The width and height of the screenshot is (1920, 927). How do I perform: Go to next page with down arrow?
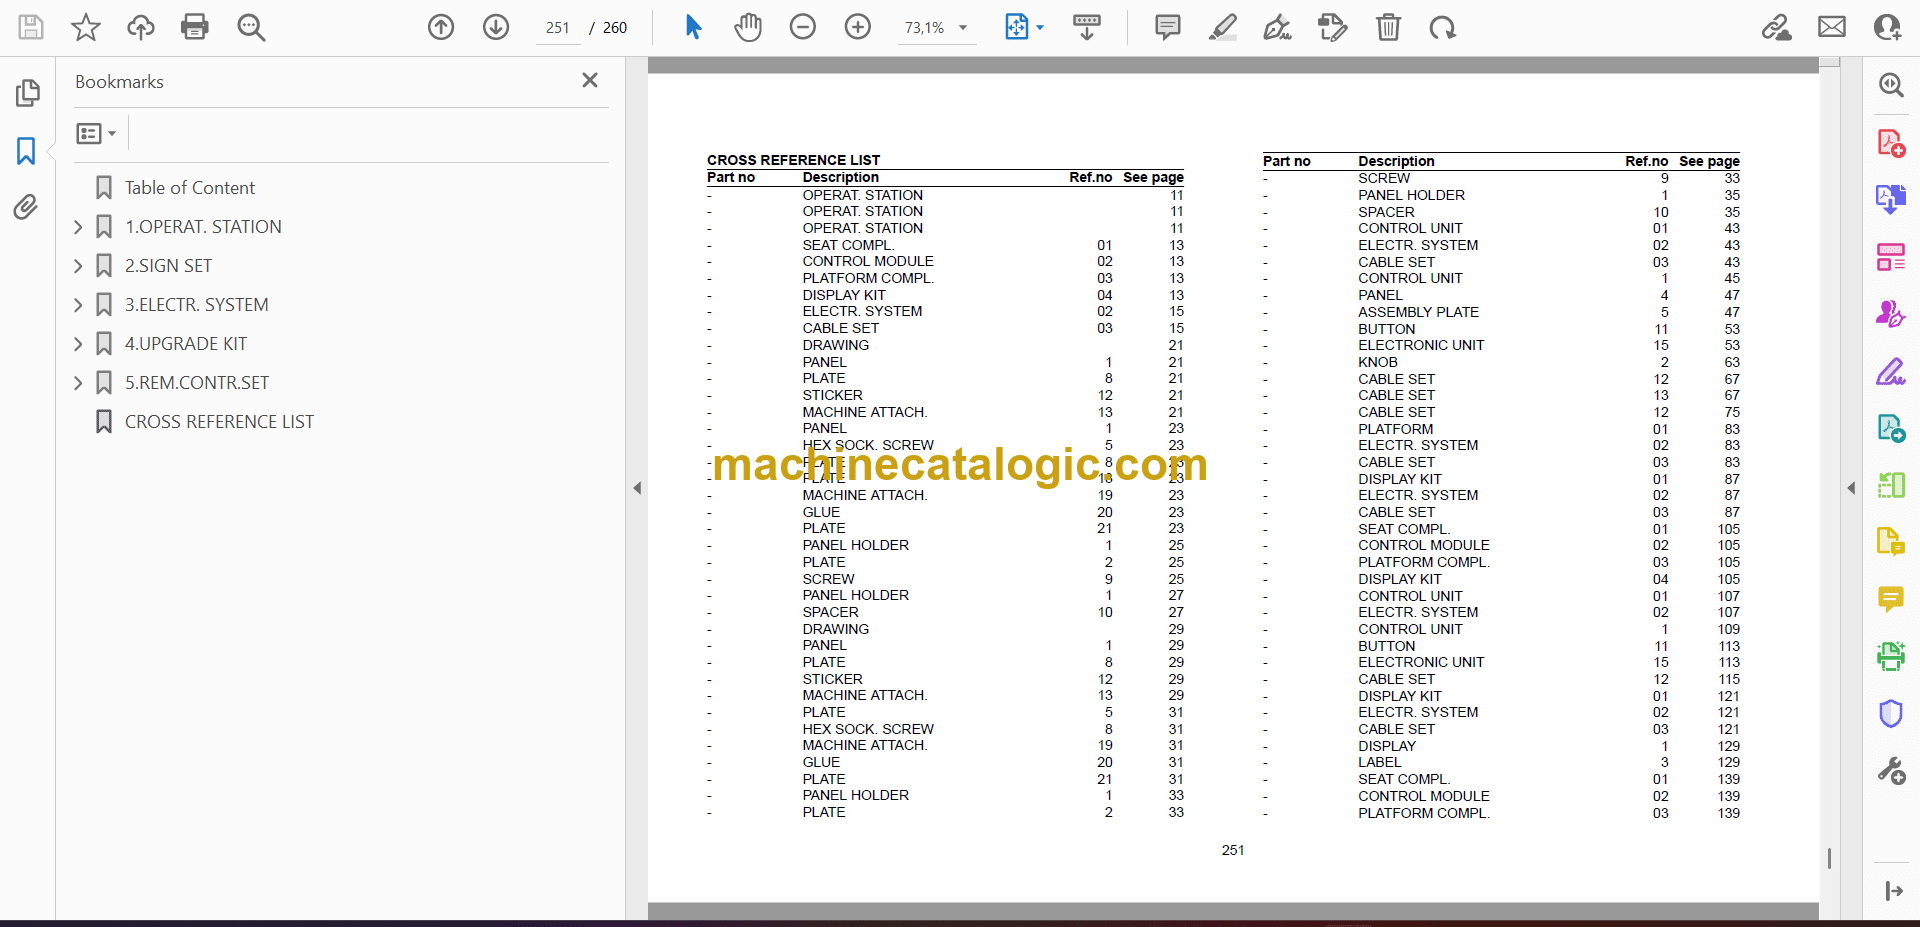click(x=496, y=27)
